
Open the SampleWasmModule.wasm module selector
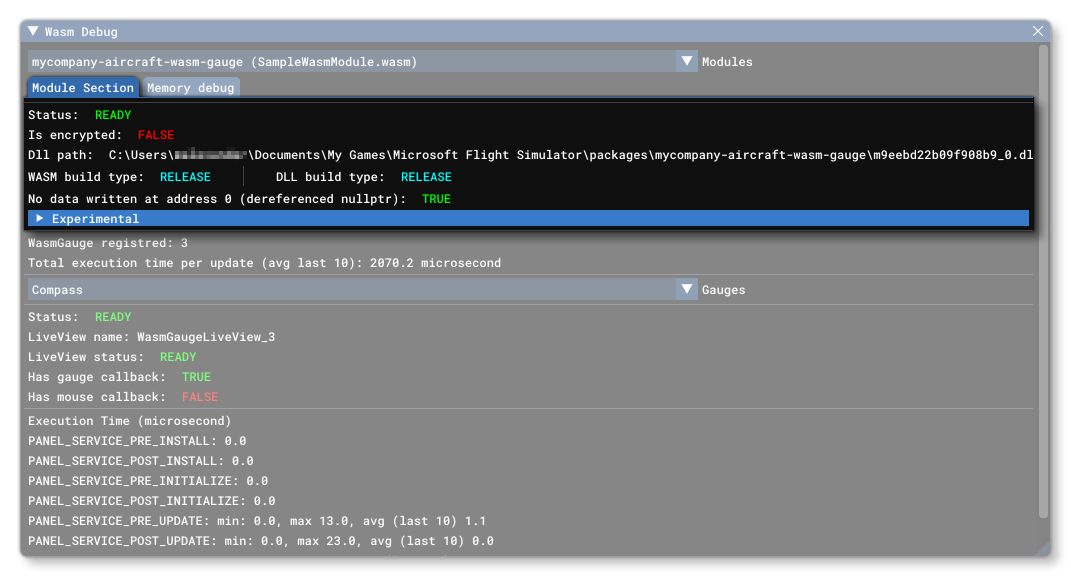tap(350, 61)
